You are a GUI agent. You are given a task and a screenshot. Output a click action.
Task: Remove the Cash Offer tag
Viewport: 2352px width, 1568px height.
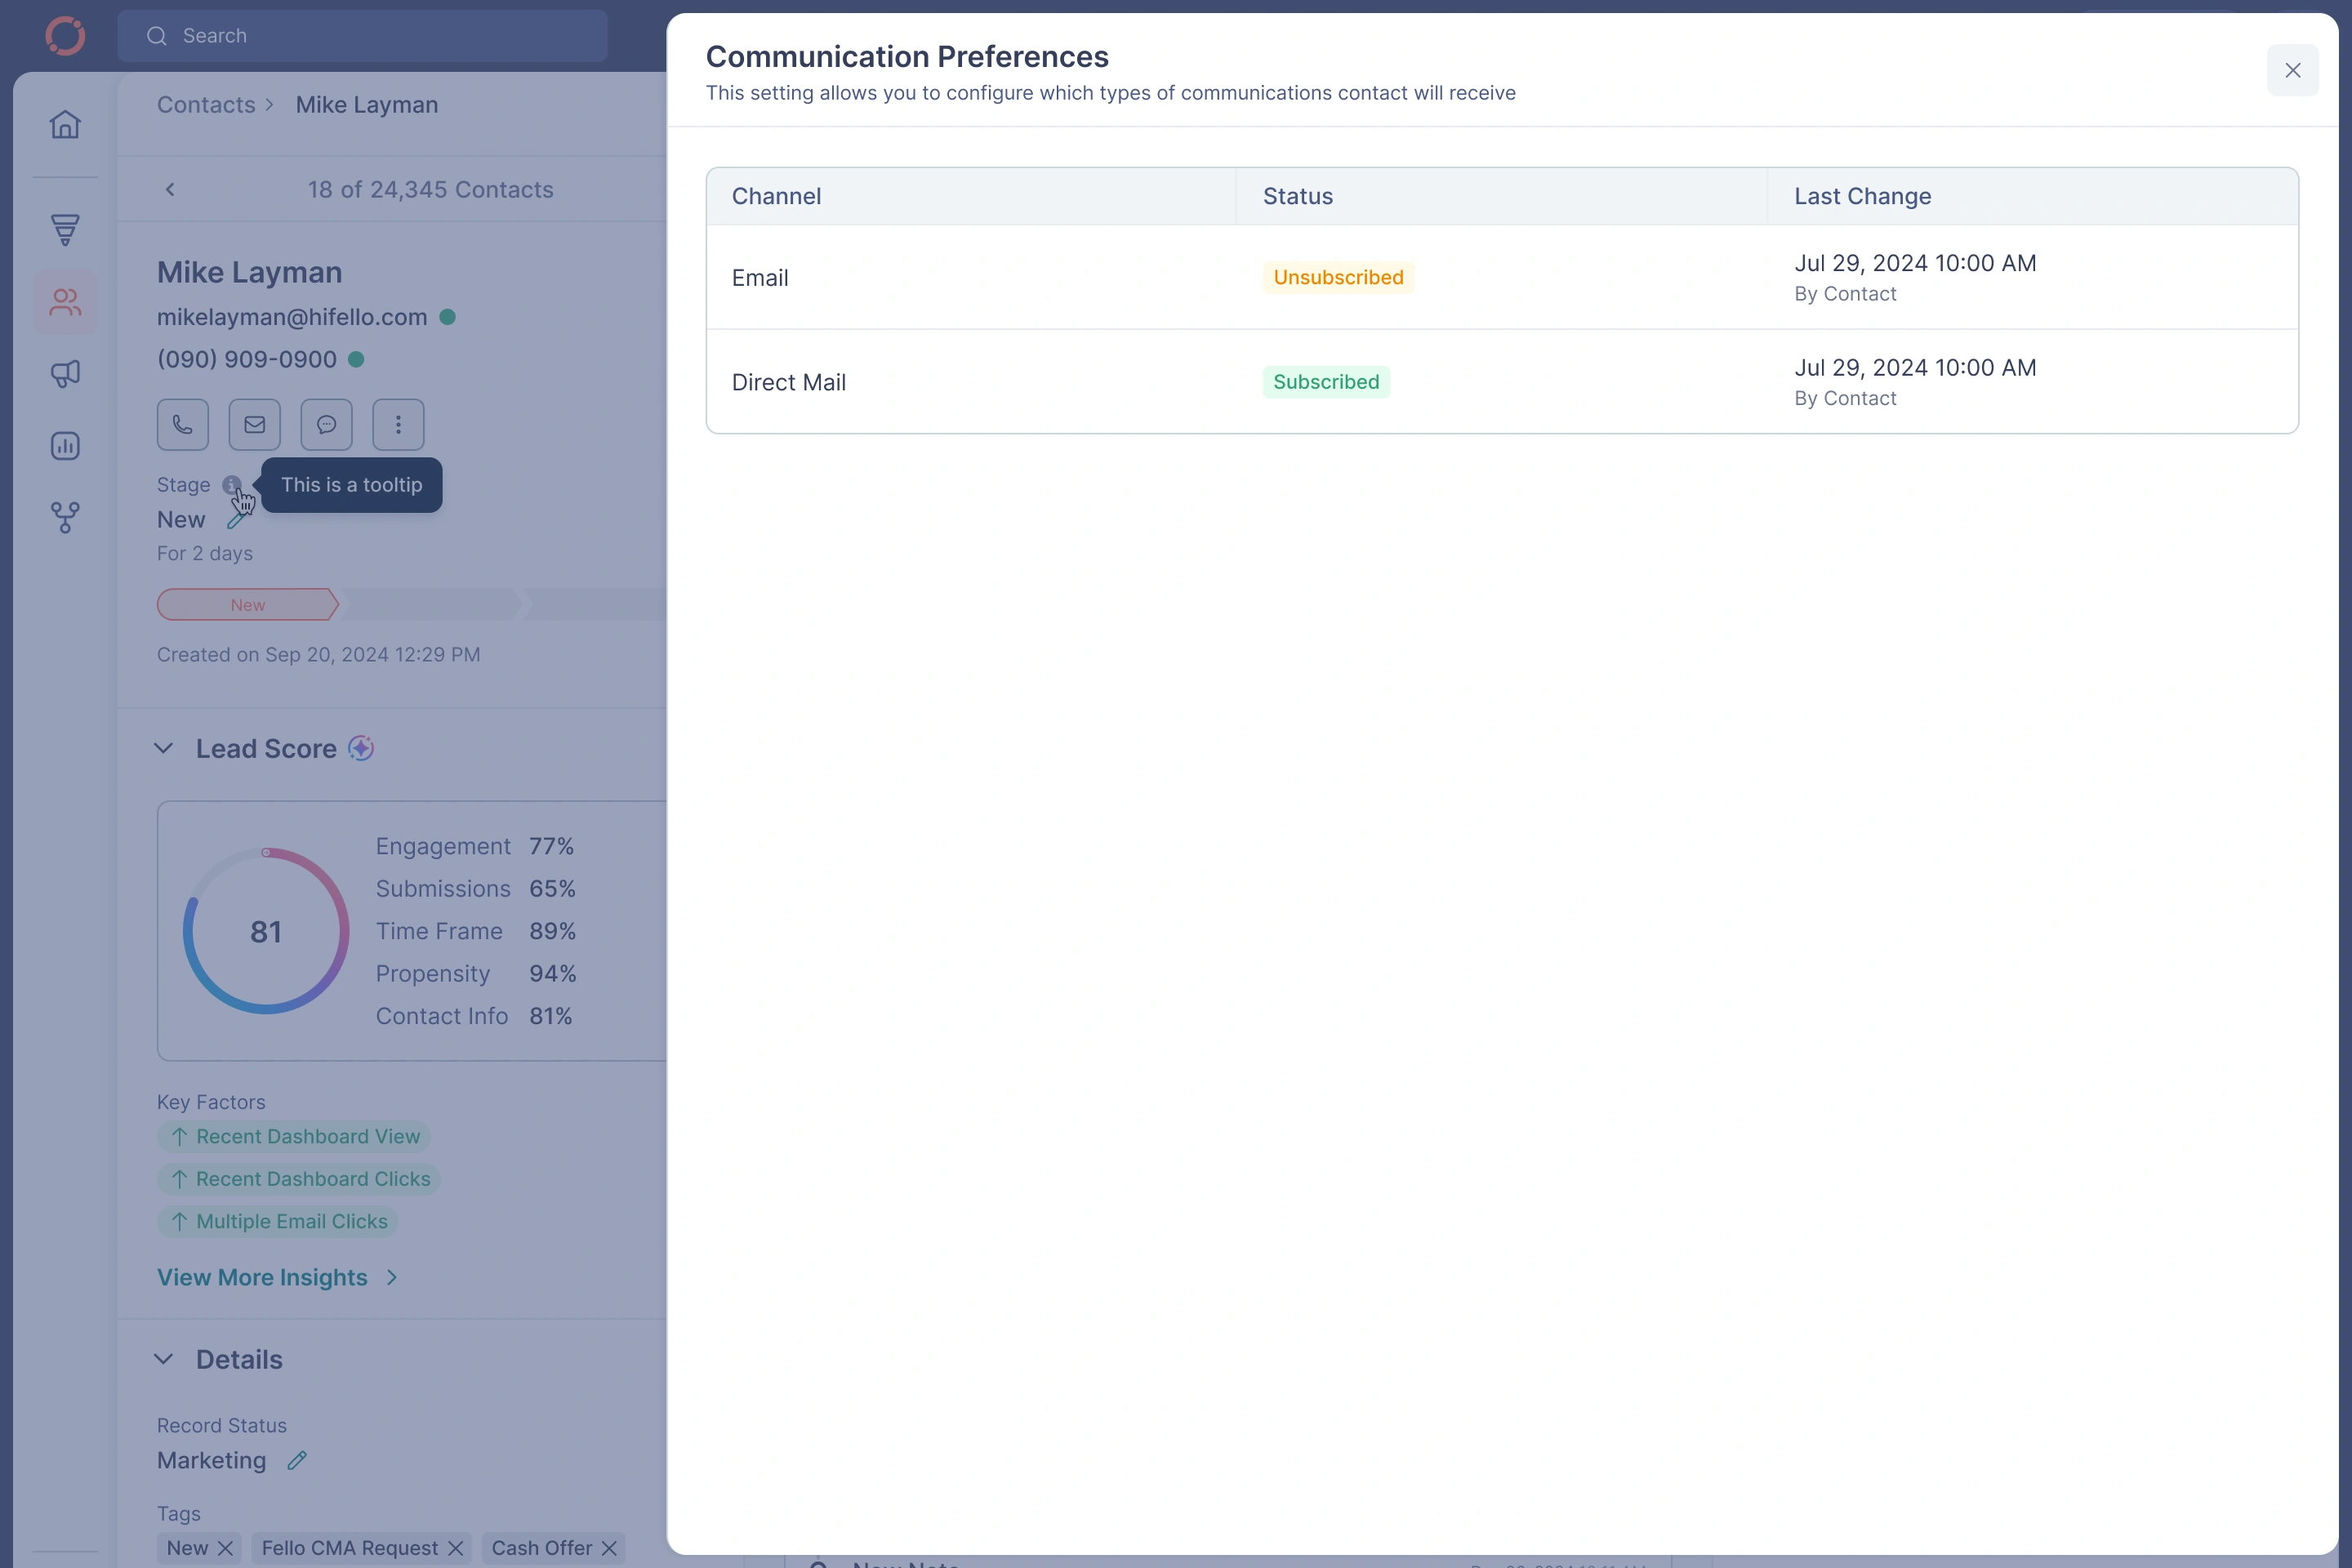609,1548
